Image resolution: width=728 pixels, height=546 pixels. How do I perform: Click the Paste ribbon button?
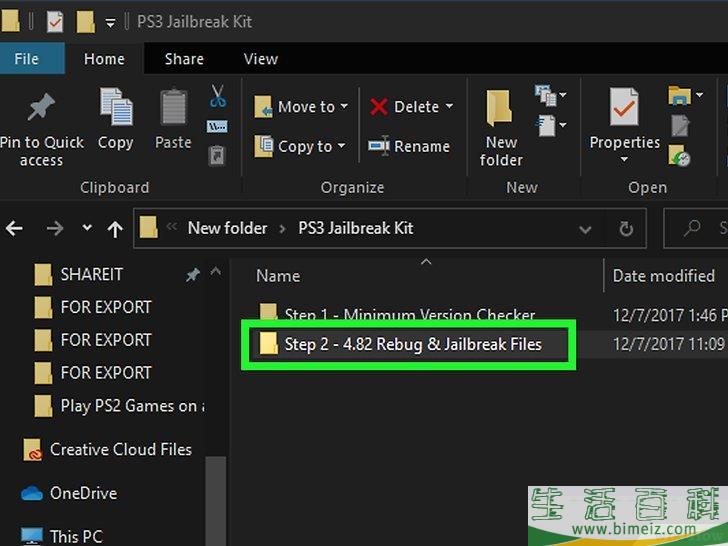(x=173, y=120)
